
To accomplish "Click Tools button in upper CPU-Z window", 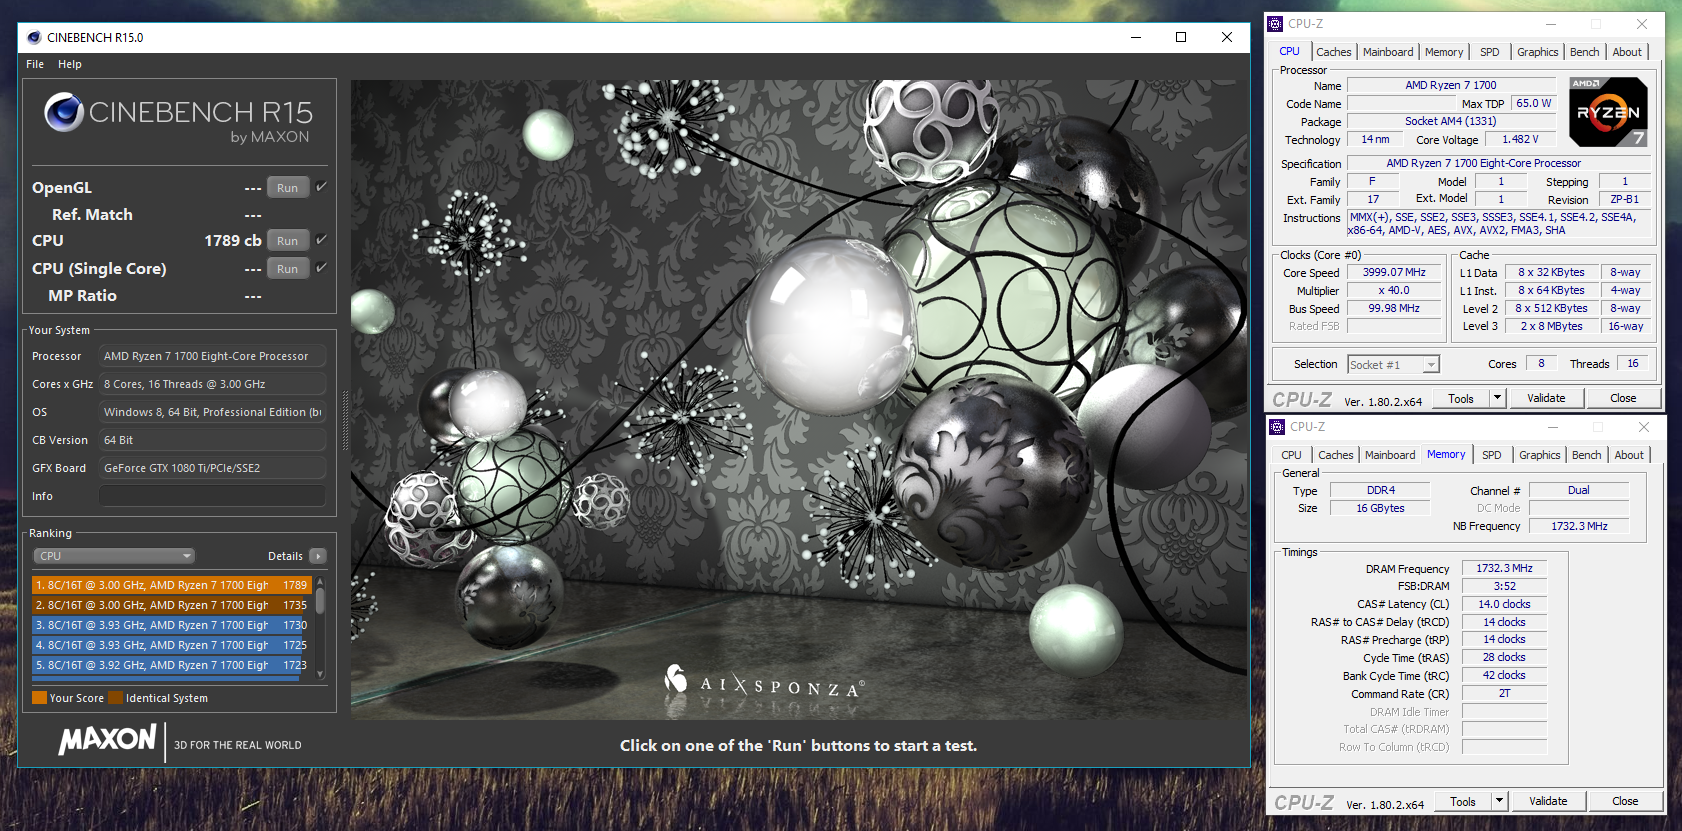I will [1461, 398].
